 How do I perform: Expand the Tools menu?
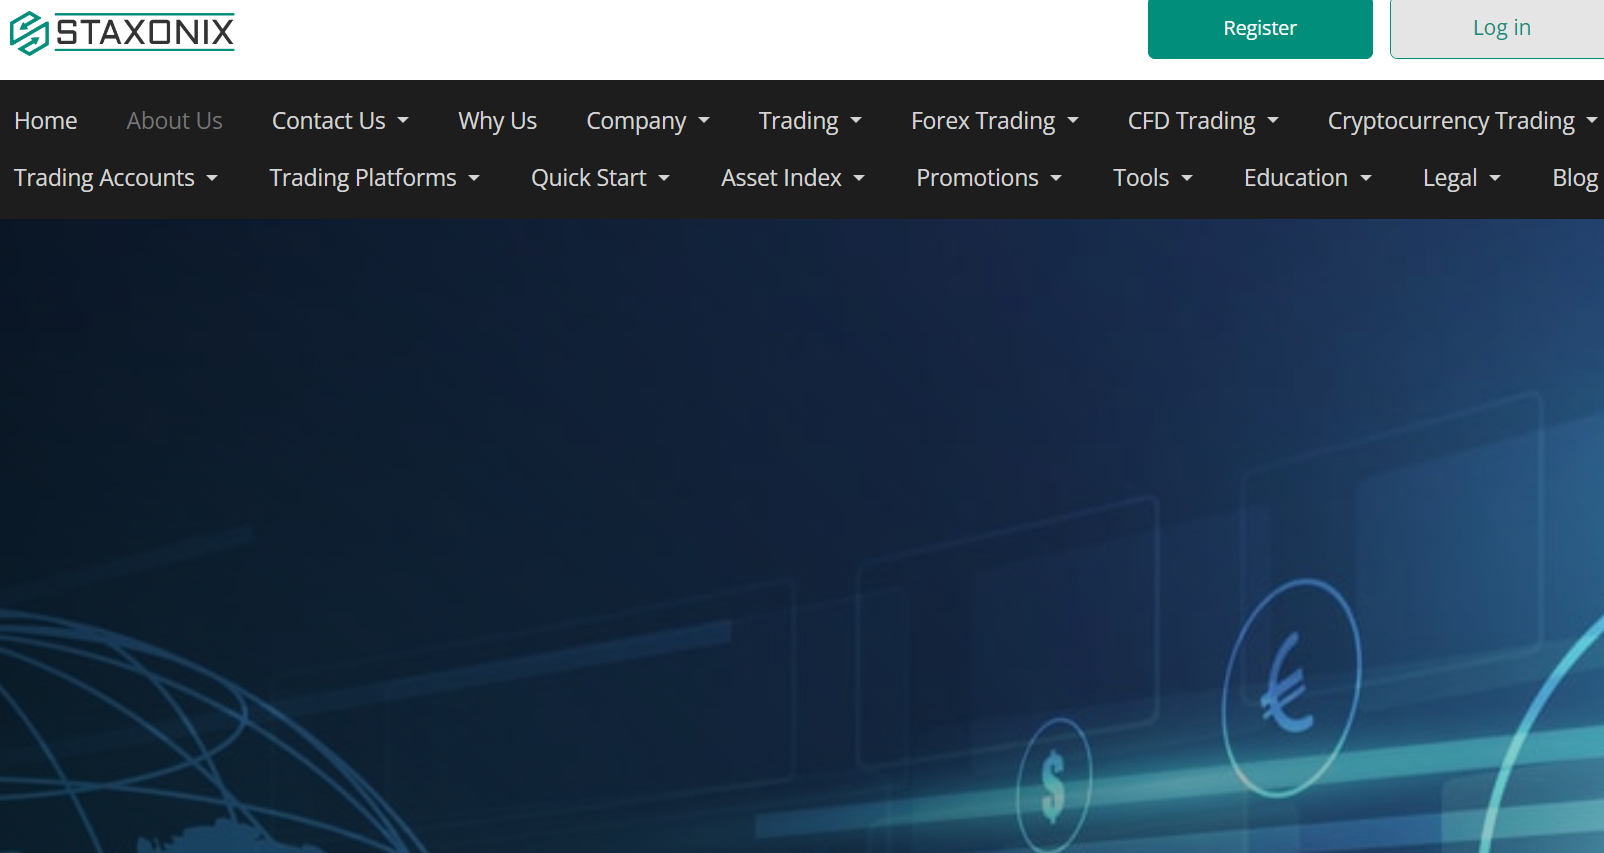point(1152,178)
